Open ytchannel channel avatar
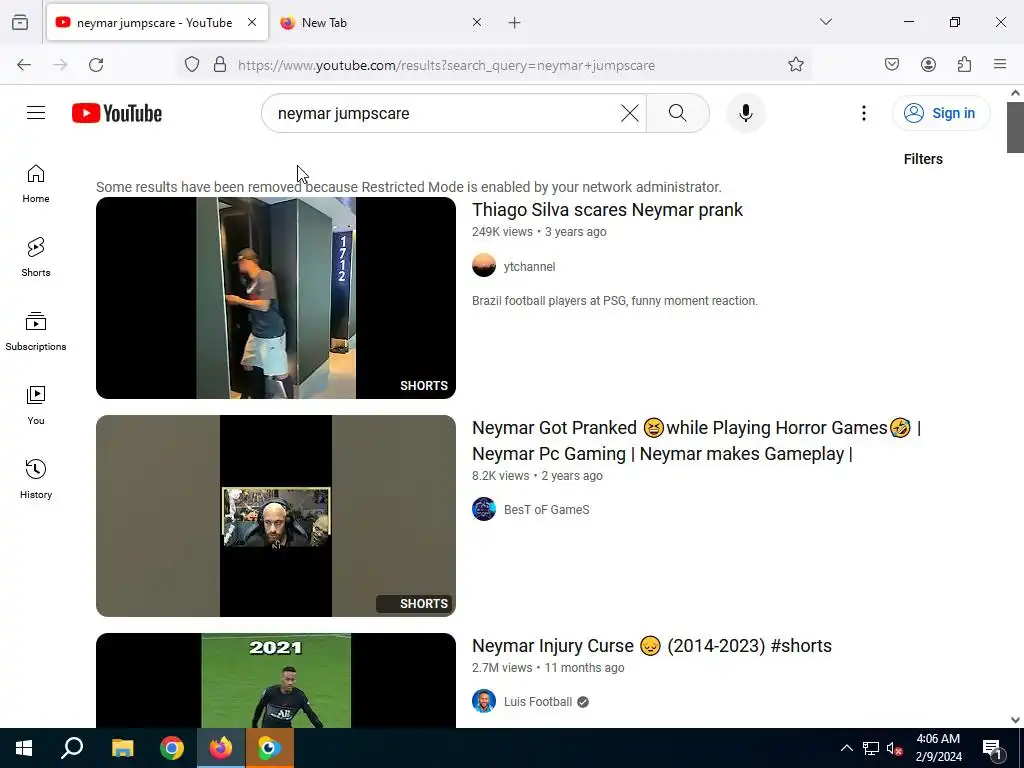This screenshot has width=1024, height=768. 484,266
